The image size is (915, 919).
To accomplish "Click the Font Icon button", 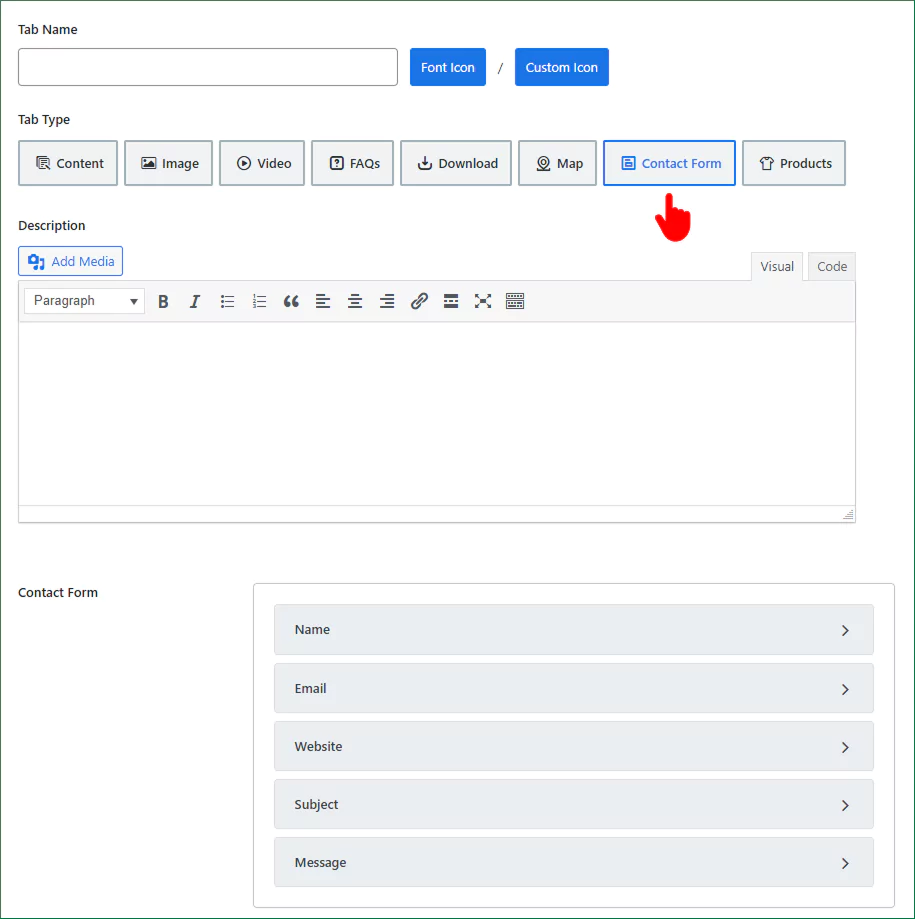I will pos(448,67).
